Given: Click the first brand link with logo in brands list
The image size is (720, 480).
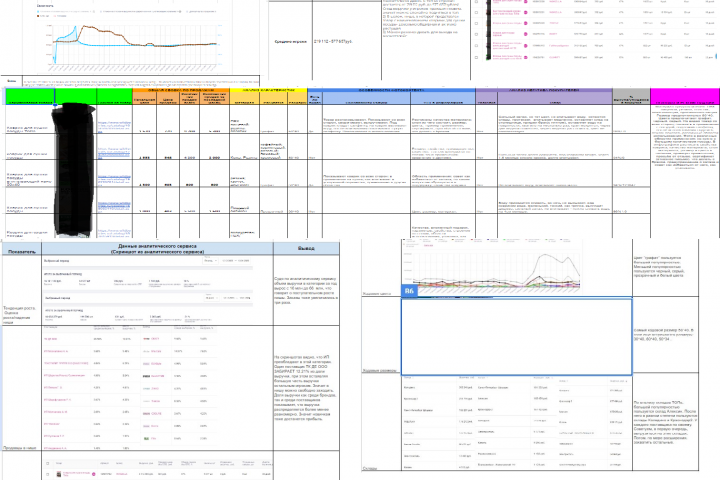Looking at the screenshot, I should pyautogui.click(x=151, y=339).
